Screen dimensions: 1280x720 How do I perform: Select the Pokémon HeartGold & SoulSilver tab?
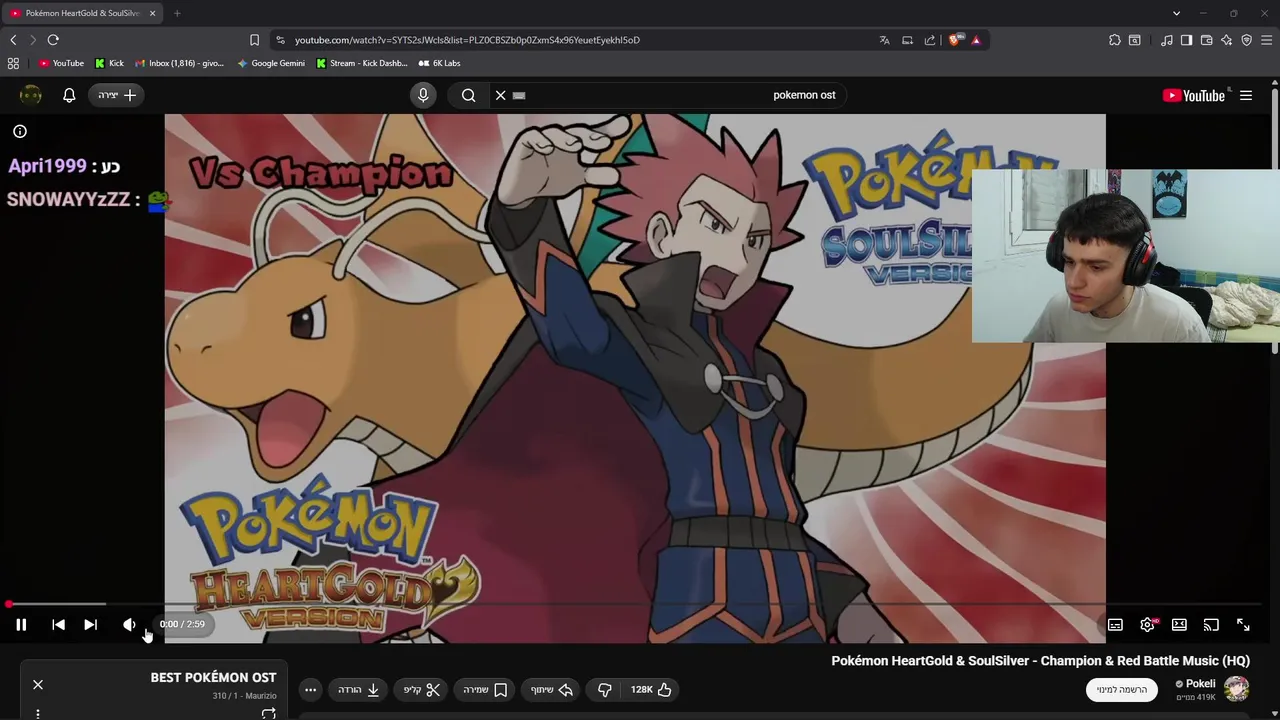82,13
